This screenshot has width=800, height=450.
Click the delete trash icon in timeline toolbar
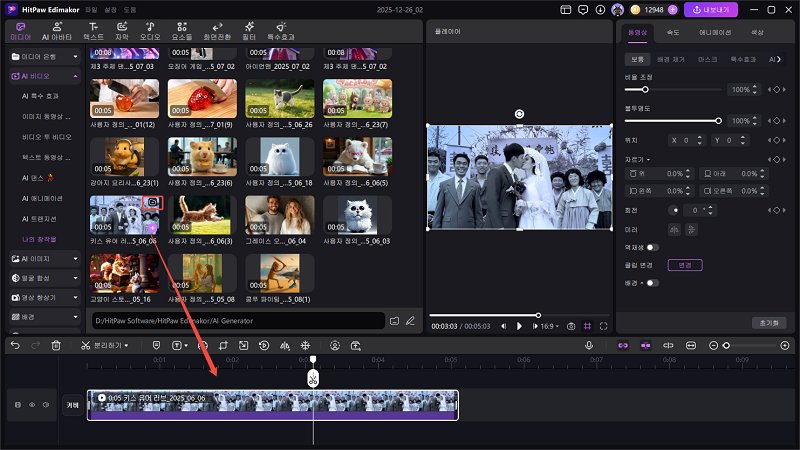point(56,345)
